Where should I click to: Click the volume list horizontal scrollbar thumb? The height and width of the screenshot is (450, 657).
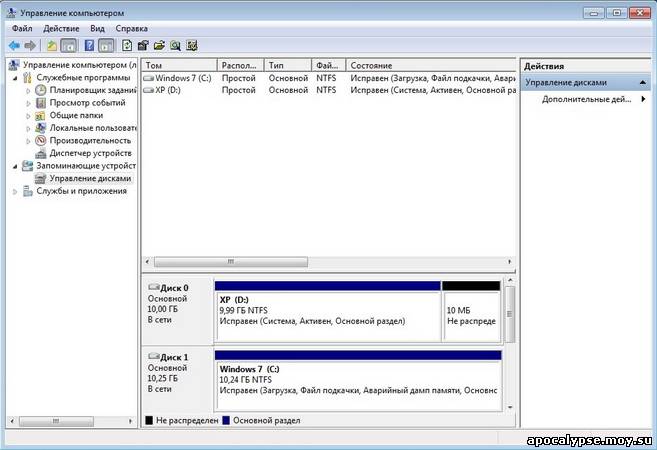point(231,261)
